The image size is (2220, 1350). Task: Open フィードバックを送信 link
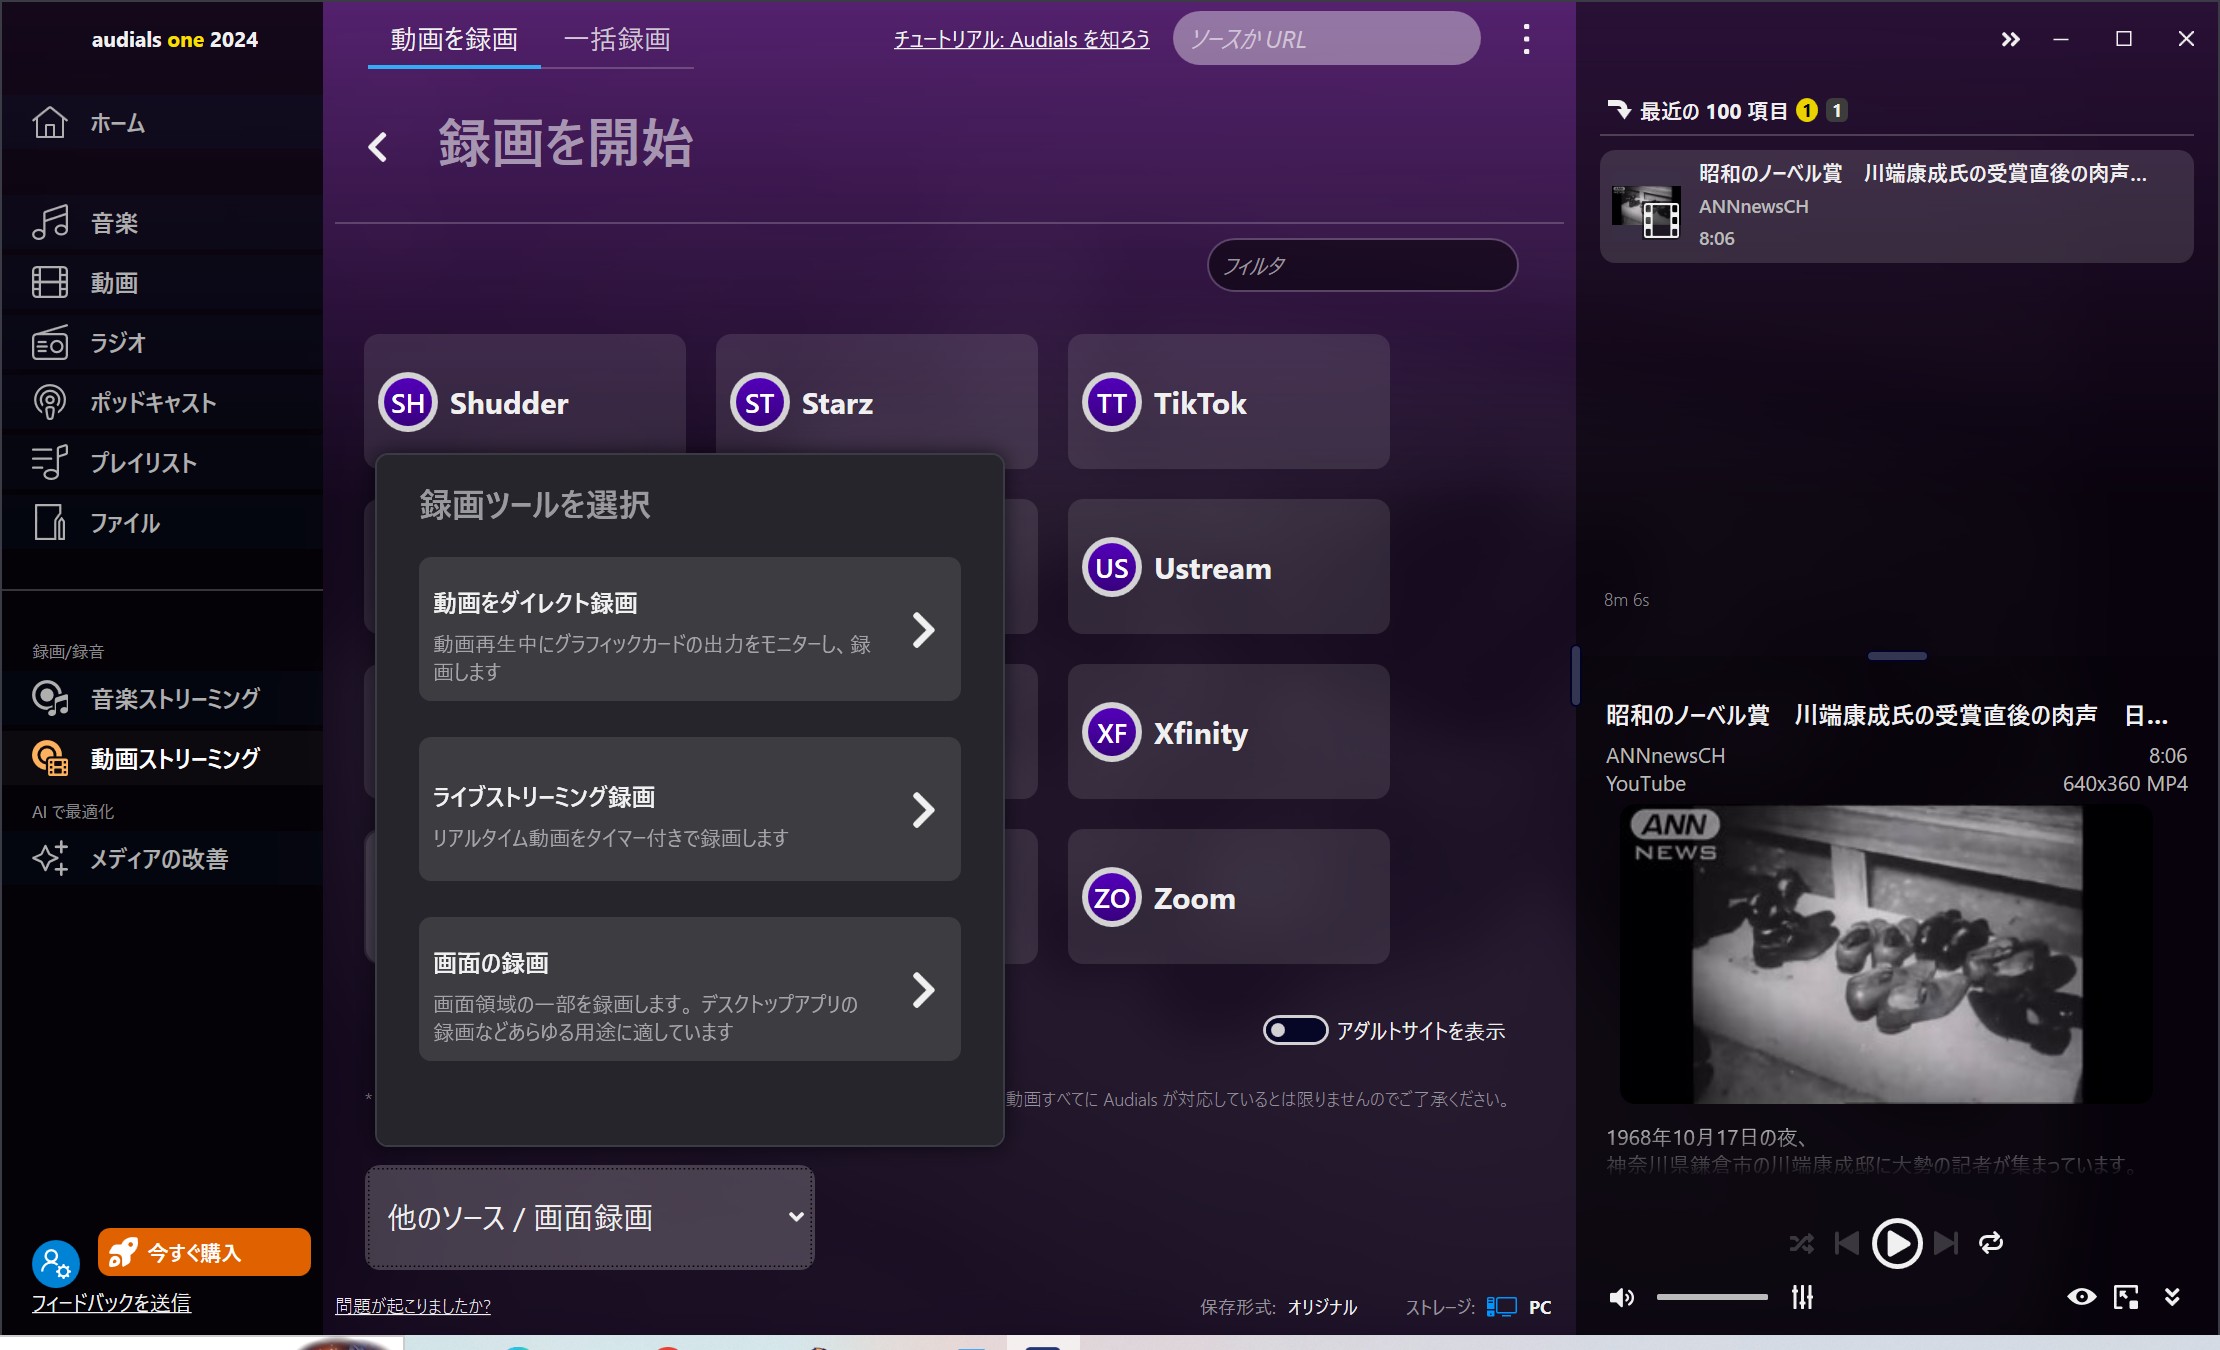111,1303
